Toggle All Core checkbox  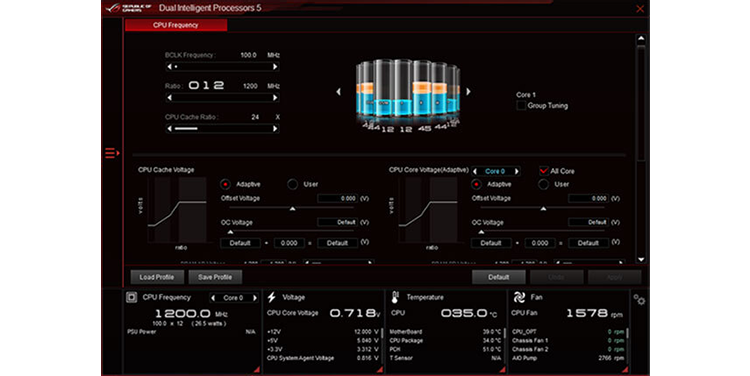click(544, 171)
